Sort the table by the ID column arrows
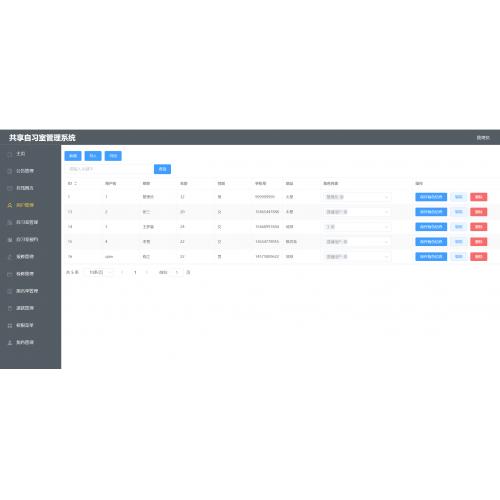Screen dimensions: 500x500 76,183
